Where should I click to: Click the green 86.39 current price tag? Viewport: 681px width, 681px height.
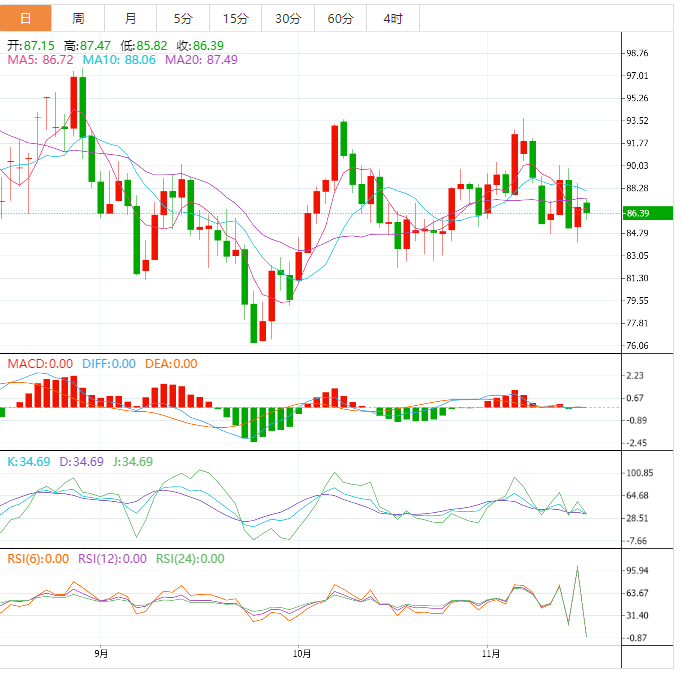click(648, 213)
